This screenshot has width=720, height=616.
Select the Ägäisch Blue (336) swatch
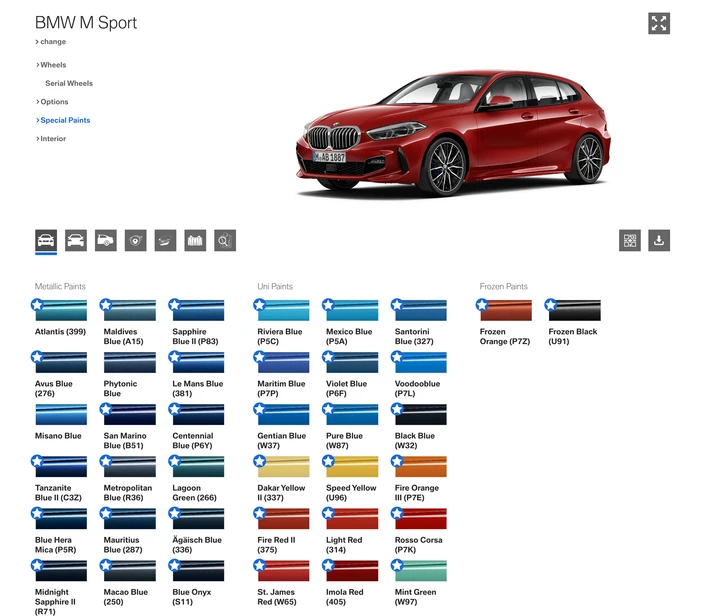pyautogui.click(x=198, y=519)
